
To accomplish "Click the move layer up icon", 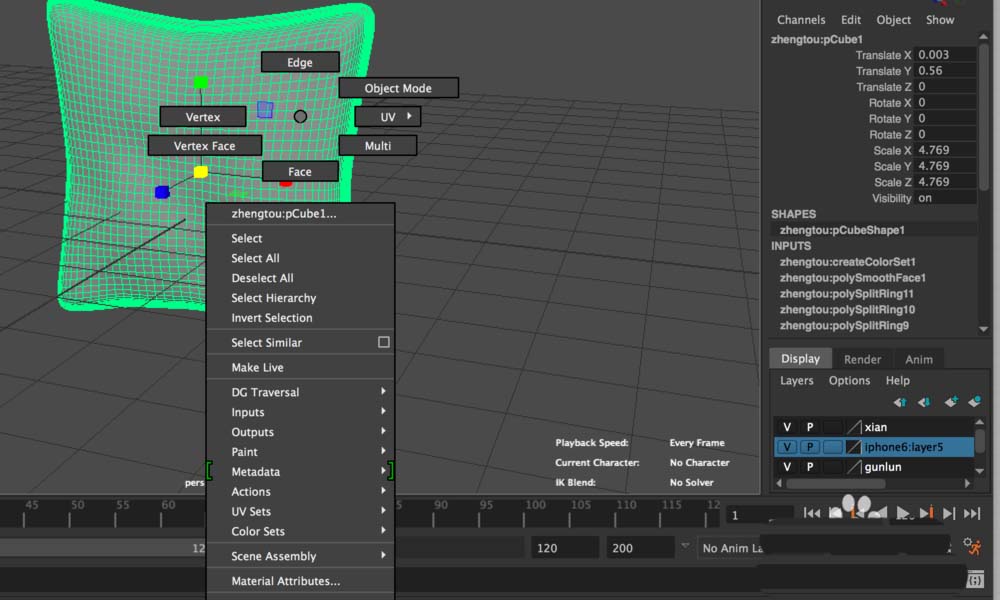I will [900, 402].
